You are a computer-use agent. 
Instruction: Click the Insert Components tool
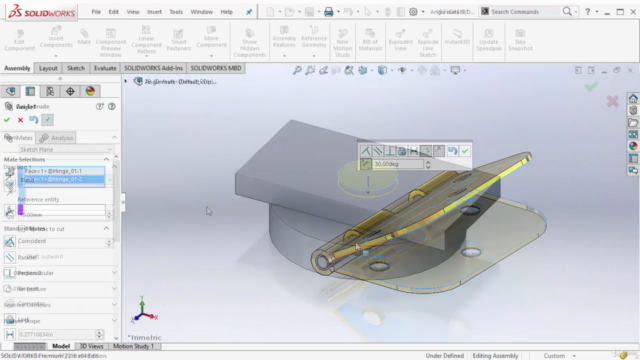coord(56,37)
